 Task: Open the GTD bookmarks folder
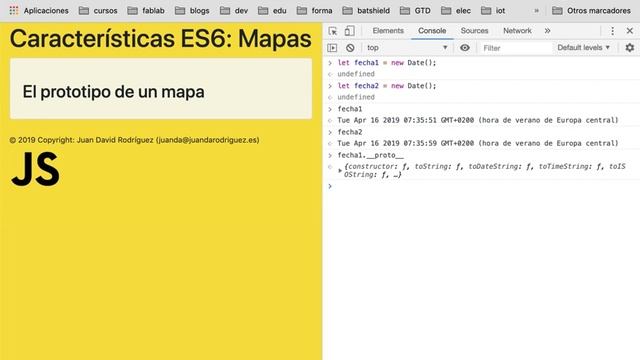(415, 11)
